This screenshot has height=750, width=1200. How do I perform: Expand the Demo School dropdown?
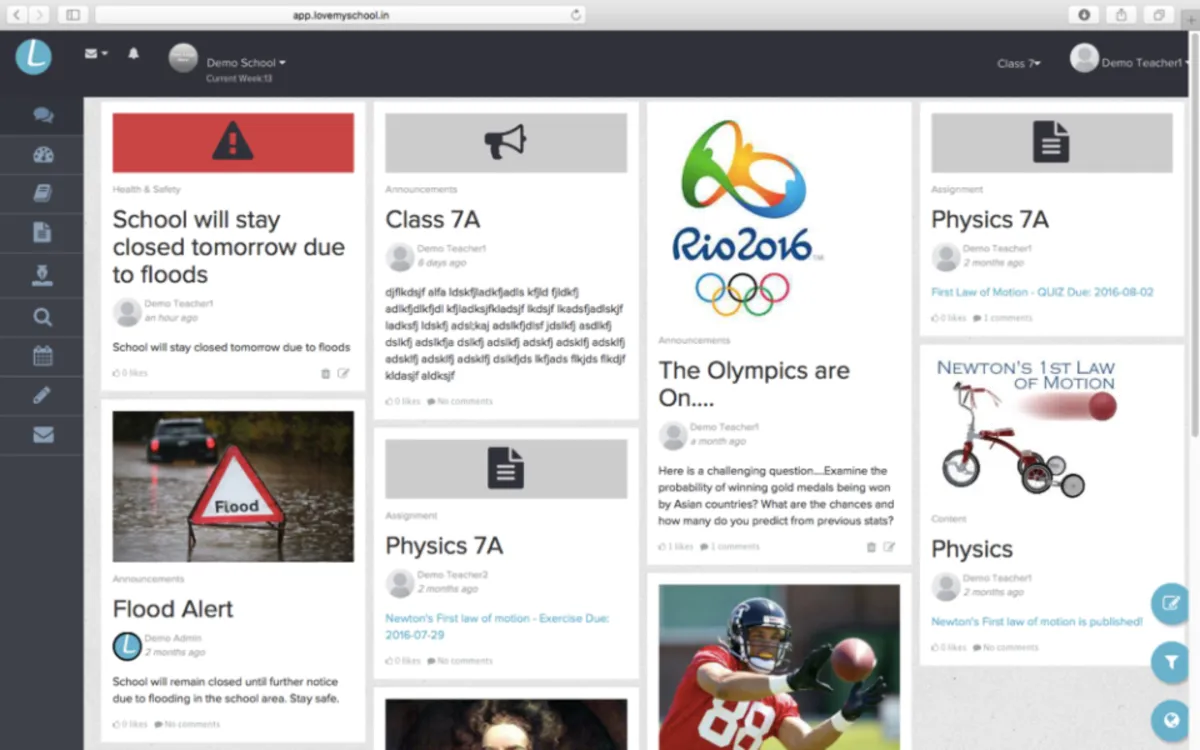click(x=245, y=62)
